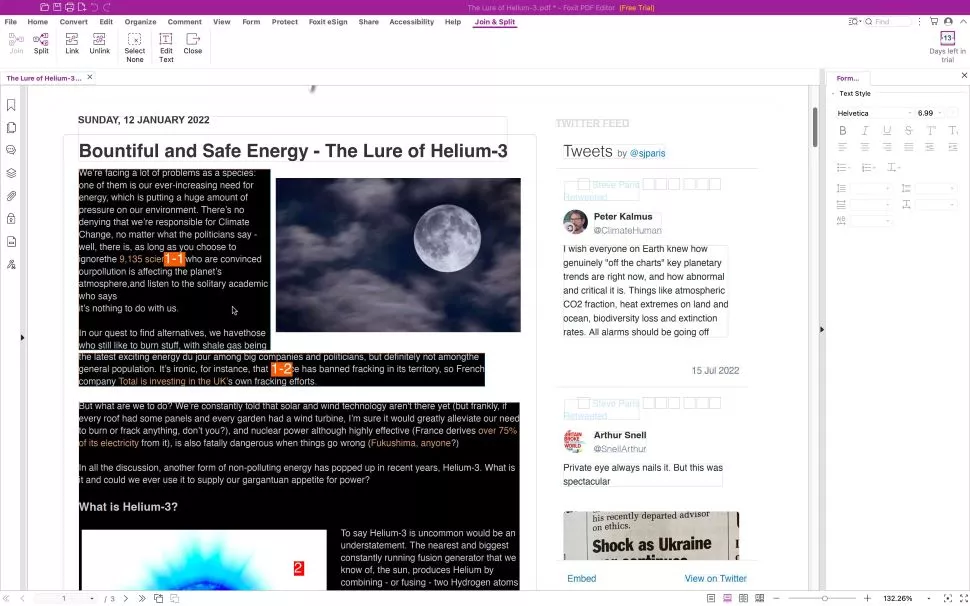Open the Comments panel in sidebar
This screenshot has width=970, height=606.
(11, 150)
